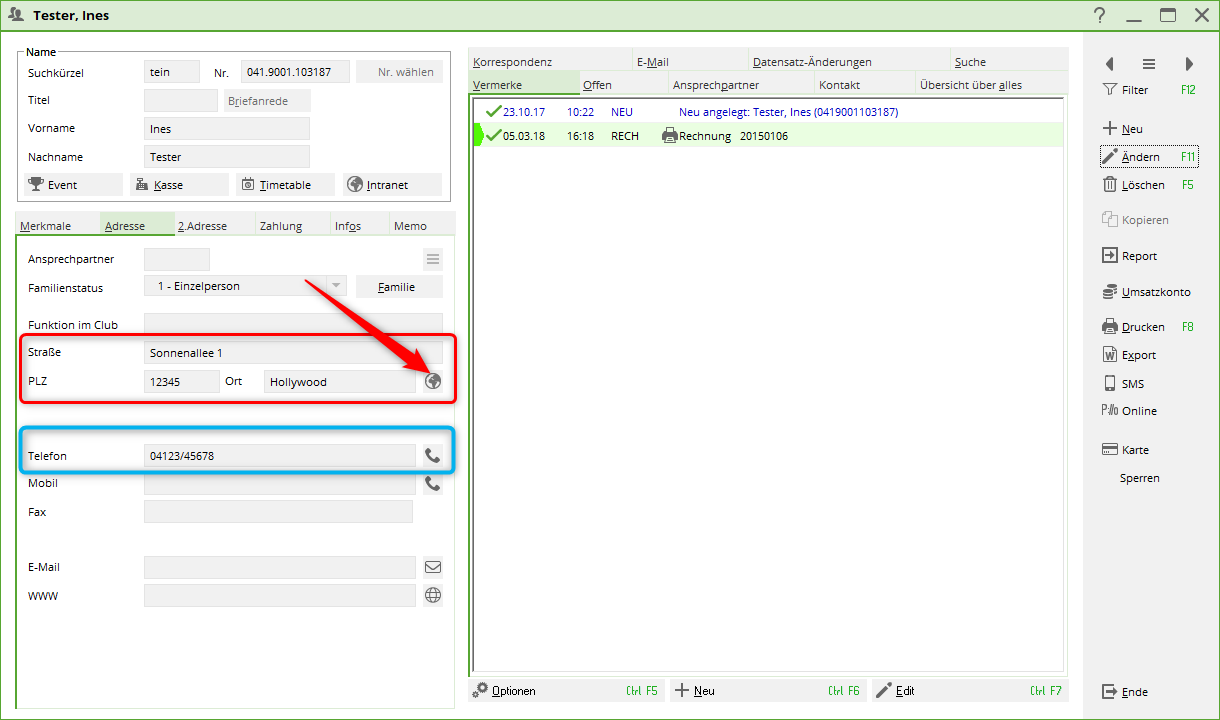The width and height of the screenshot is (1220, 720).
Task: Click Nr. wählen button
Action: [x=399, y=72]
